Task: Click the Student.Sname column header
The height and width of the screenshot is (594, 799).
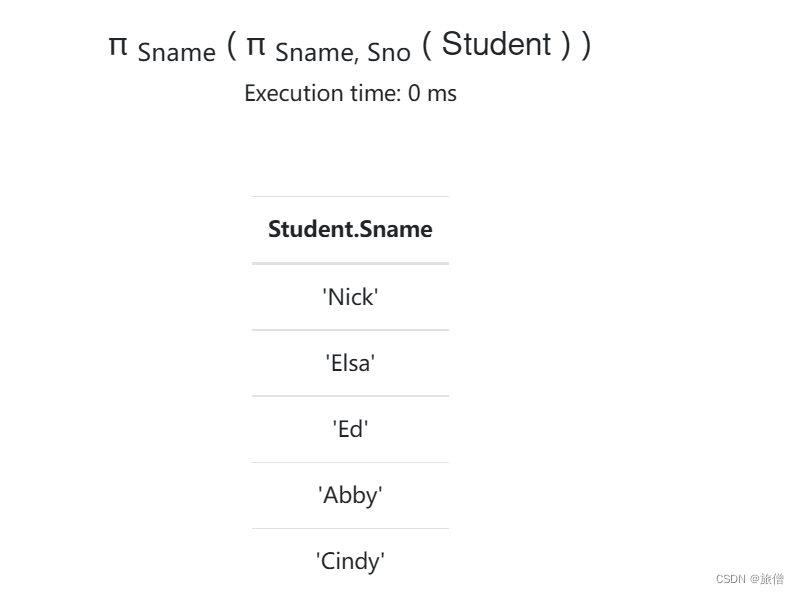Action: click(x=350, y=229)
